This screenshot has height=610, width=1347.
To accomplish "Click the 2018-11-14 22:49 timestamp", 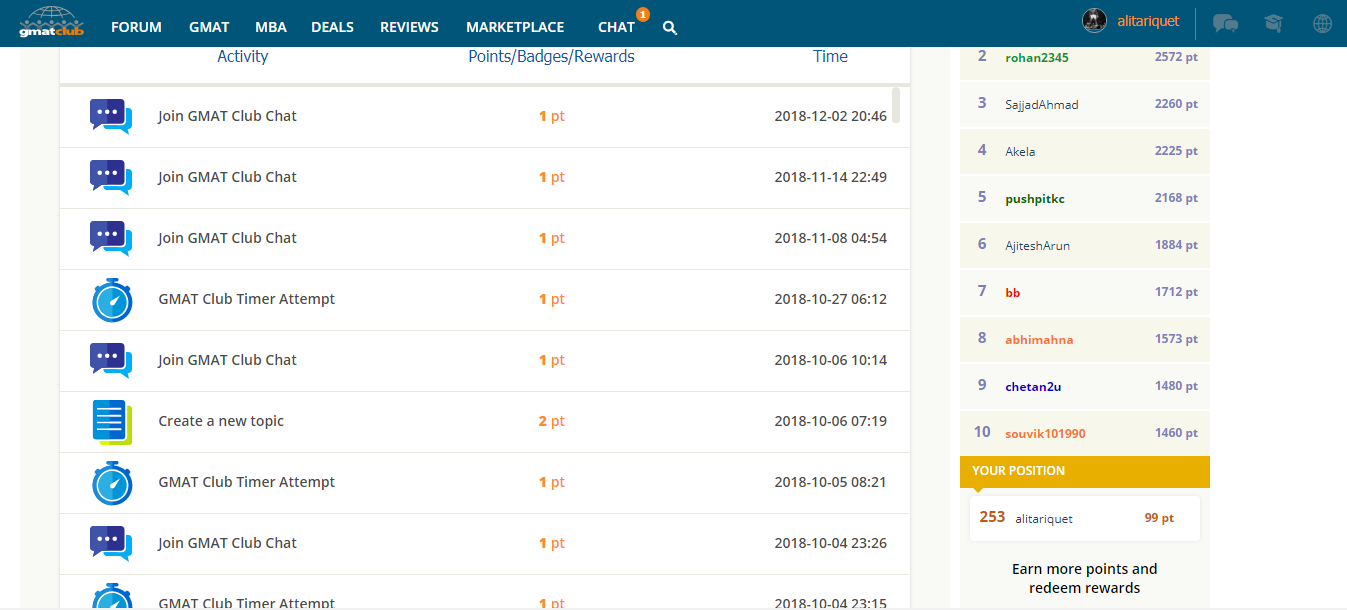I will 830,177.
